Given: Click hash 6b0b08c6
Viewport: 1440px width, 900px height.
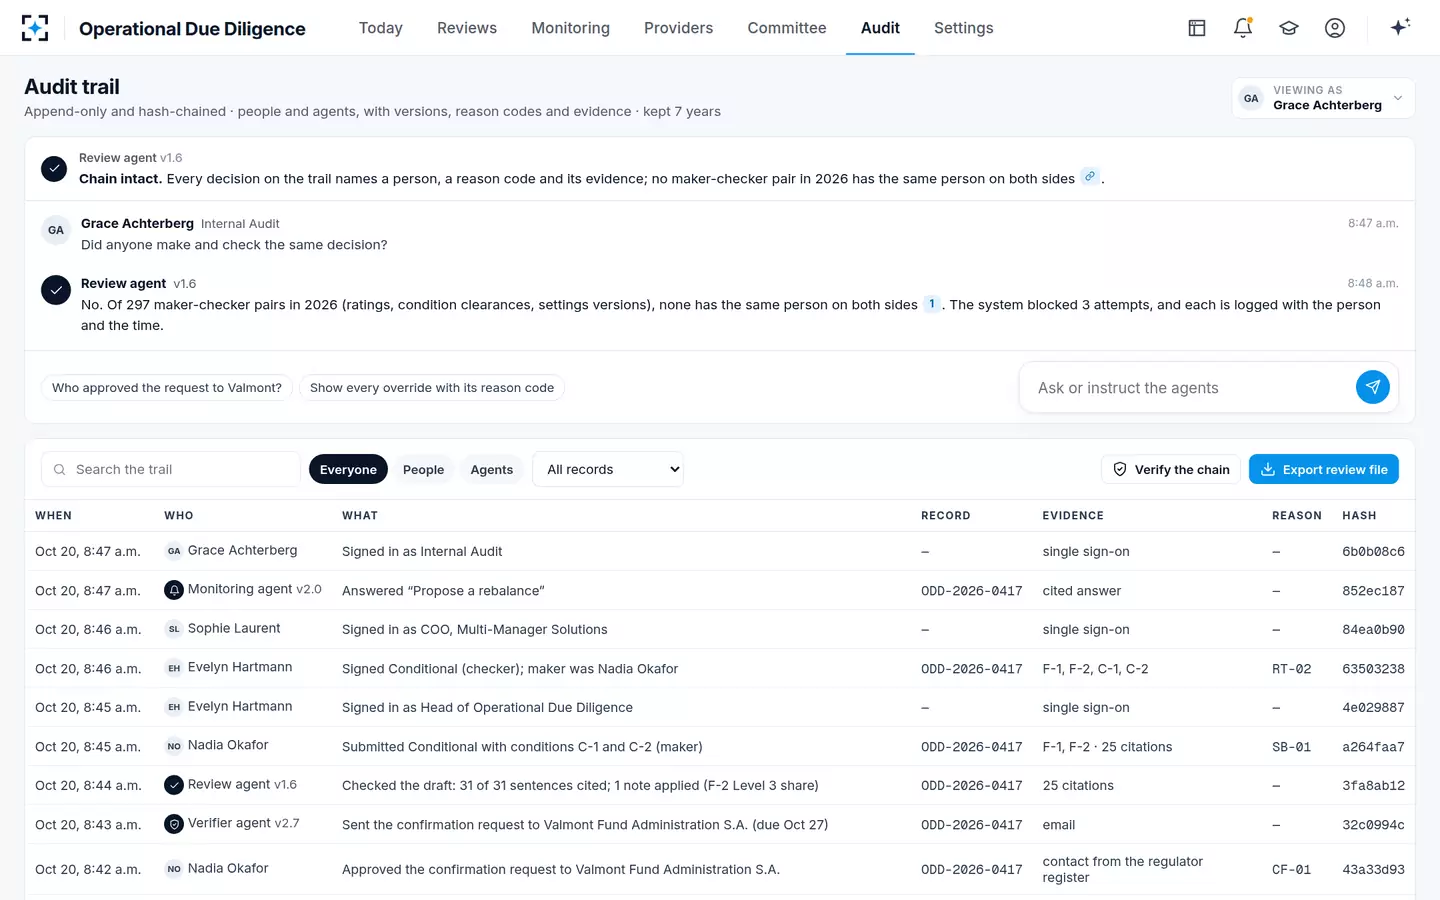Looking at the screenshot, I should click(x=1373, y=552).
